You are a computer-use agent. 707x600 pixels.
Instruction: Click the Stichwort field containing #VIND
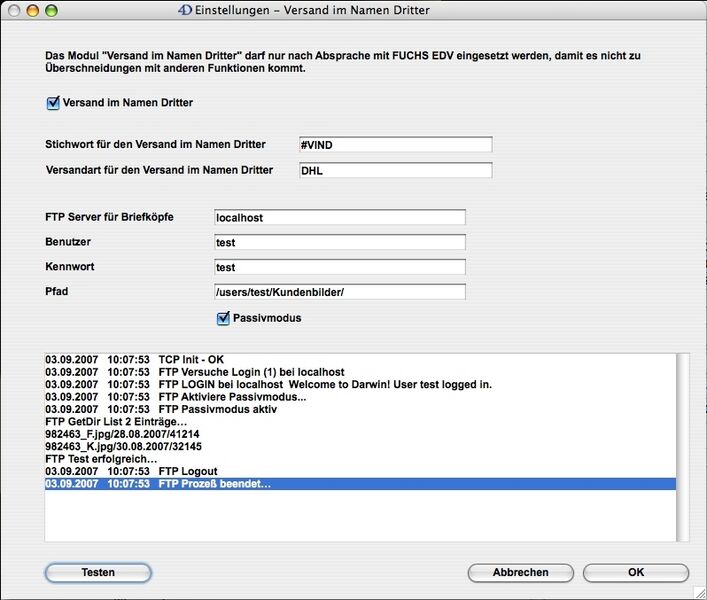(395, 145)
